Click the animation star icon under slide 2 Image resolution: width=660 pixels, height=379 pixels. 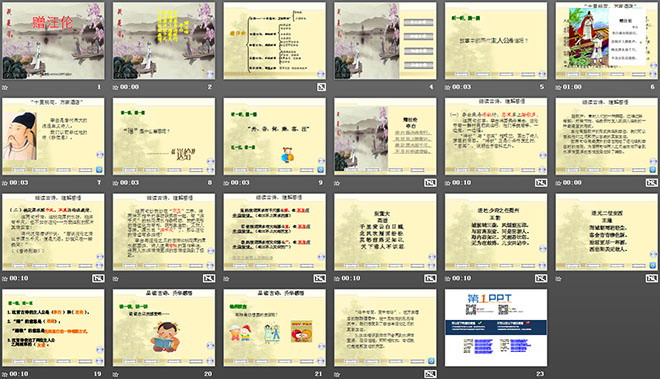point(115,87)
